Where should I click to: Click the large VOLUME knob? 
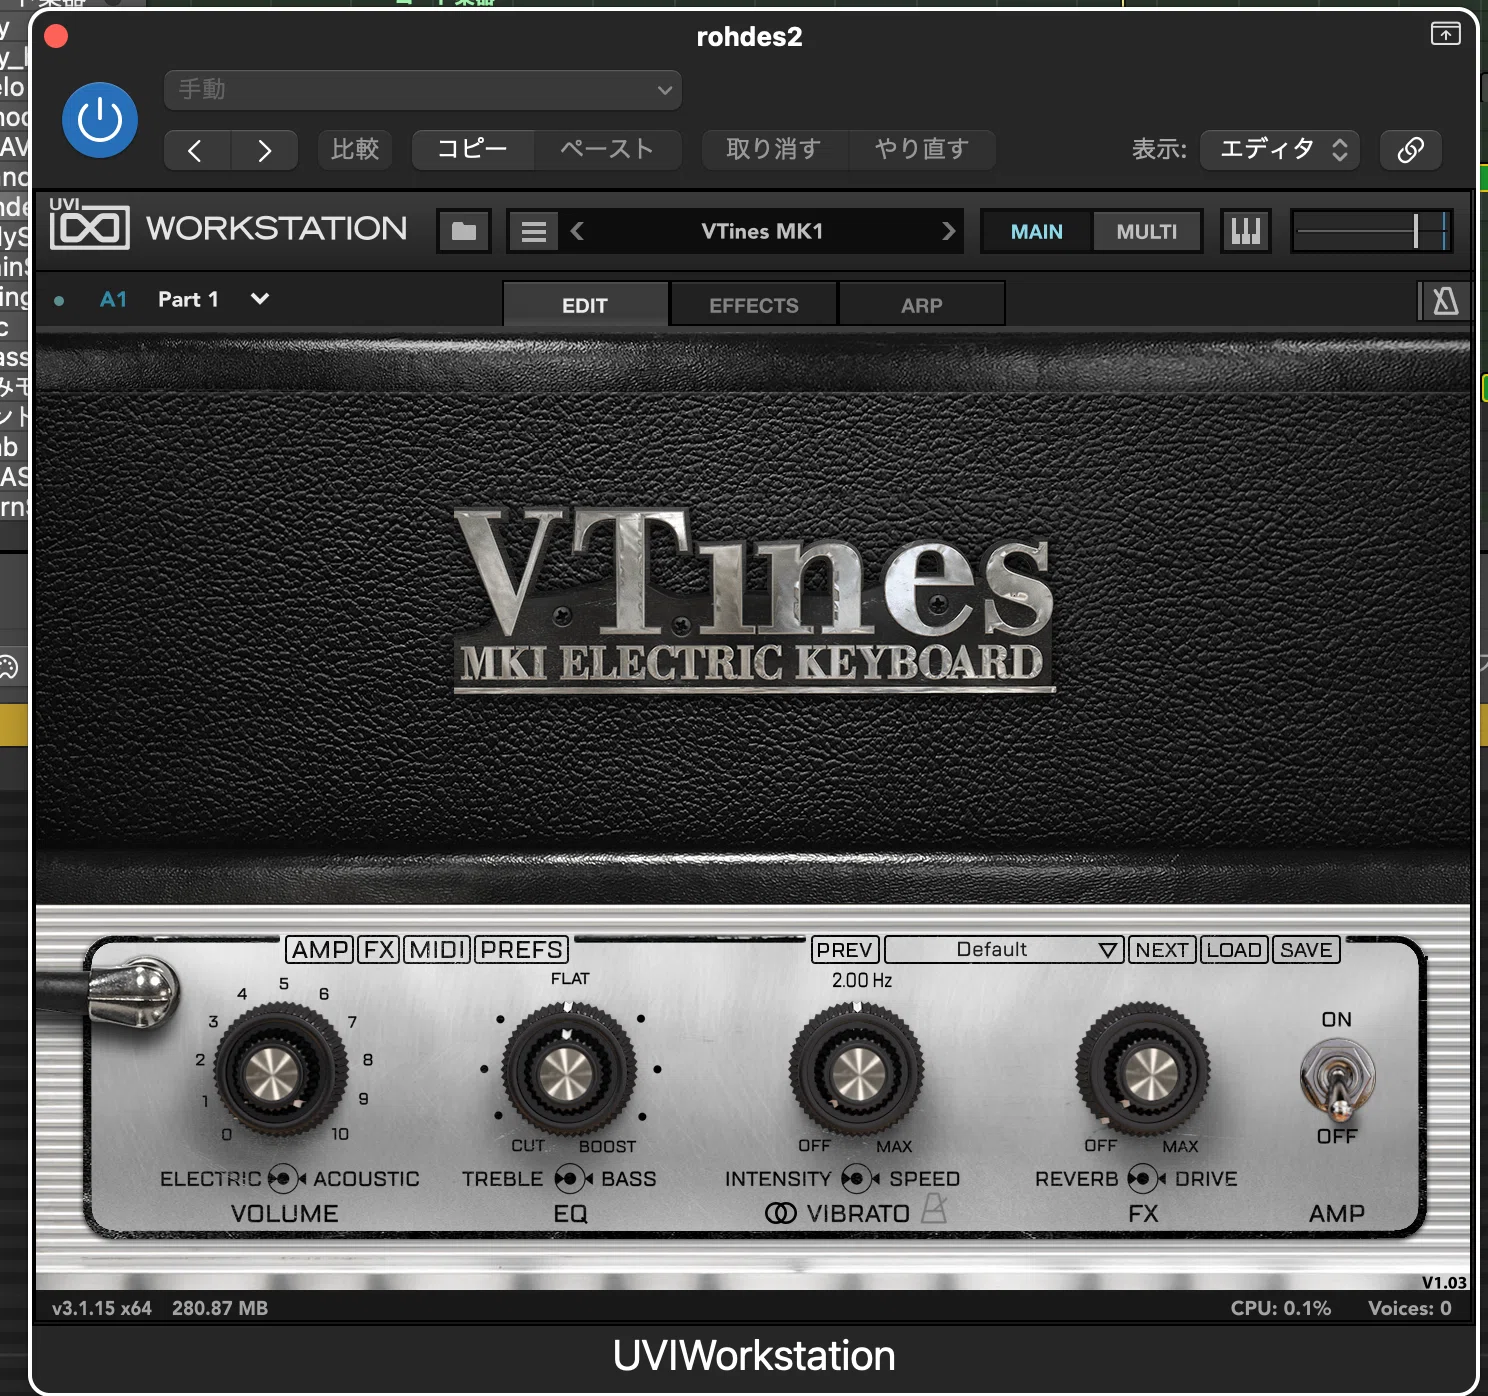282,1070
